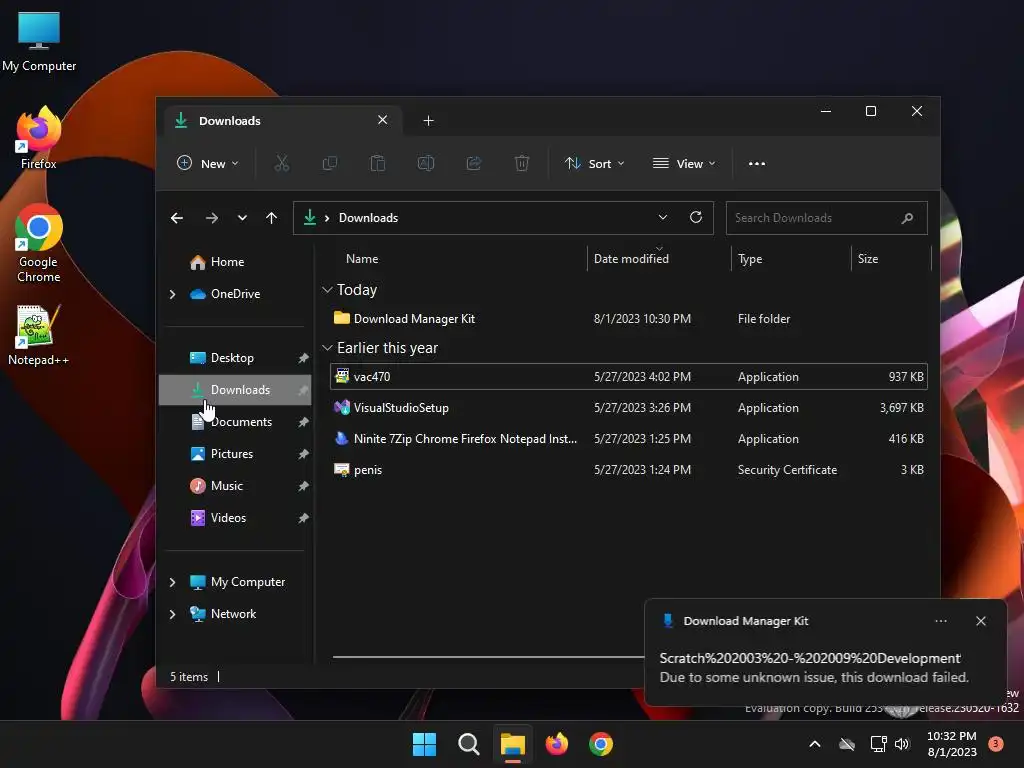The image size is (1024, 768).
Task: Sort by the Size column header
Action: (867, 259)
